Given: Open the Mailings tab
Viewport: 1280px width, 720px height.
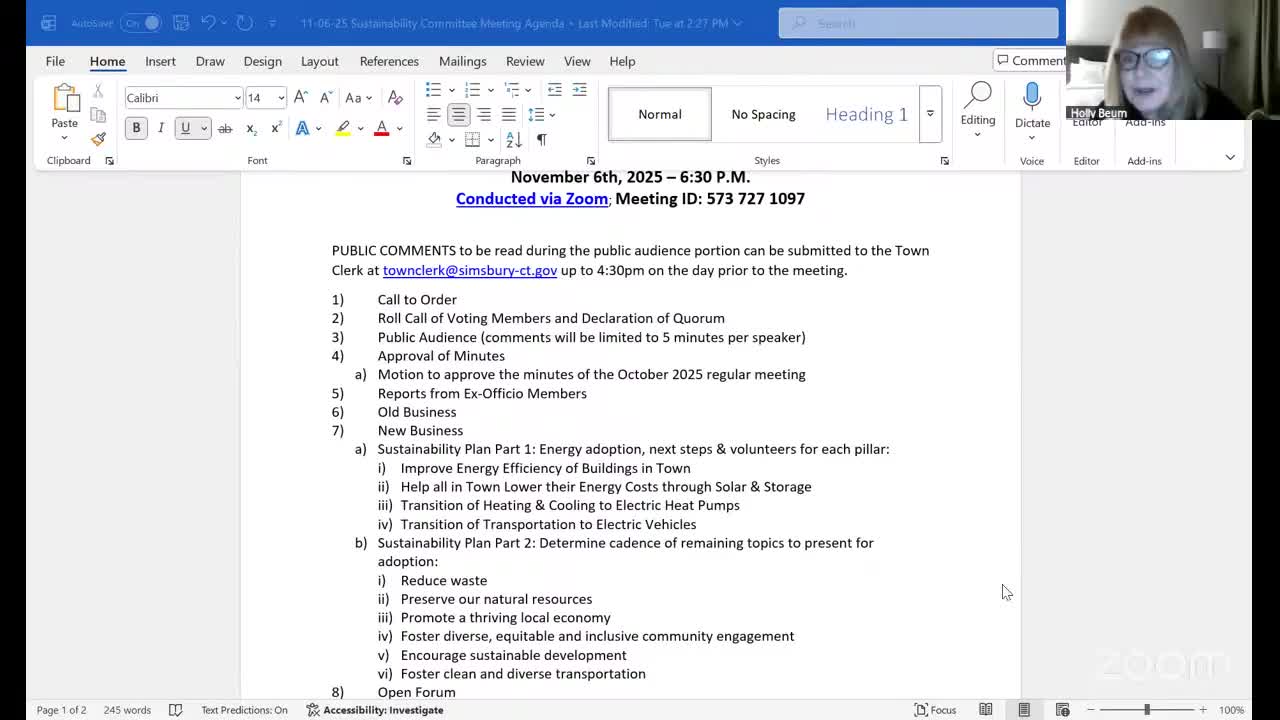Looking at the screenshot, I should point(462,61).
